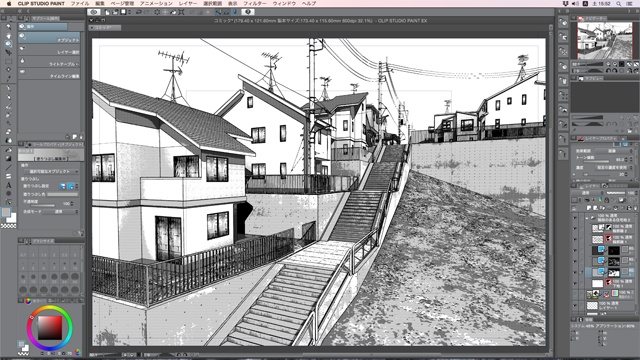Image resolution: width=640 pixels, height=360 pixels.
Task: Select the Pen tool
Action: pyautogui.click(x=8, y=88)
